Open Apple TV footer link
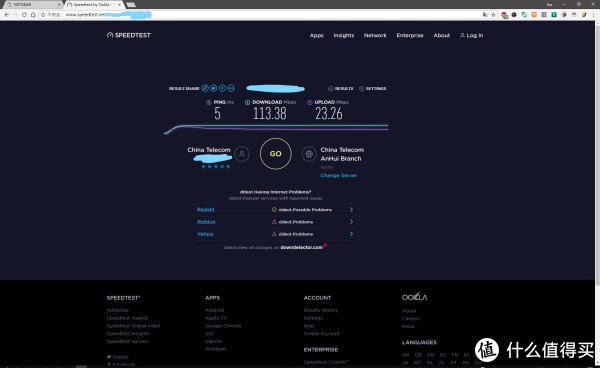600x368 pixels. [x=216, y=318]
